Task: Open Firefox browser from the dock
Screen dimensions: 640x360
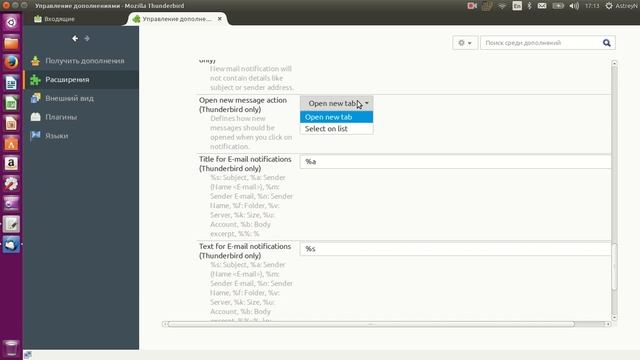Action: pyautogui.click(x=11, y=62)
